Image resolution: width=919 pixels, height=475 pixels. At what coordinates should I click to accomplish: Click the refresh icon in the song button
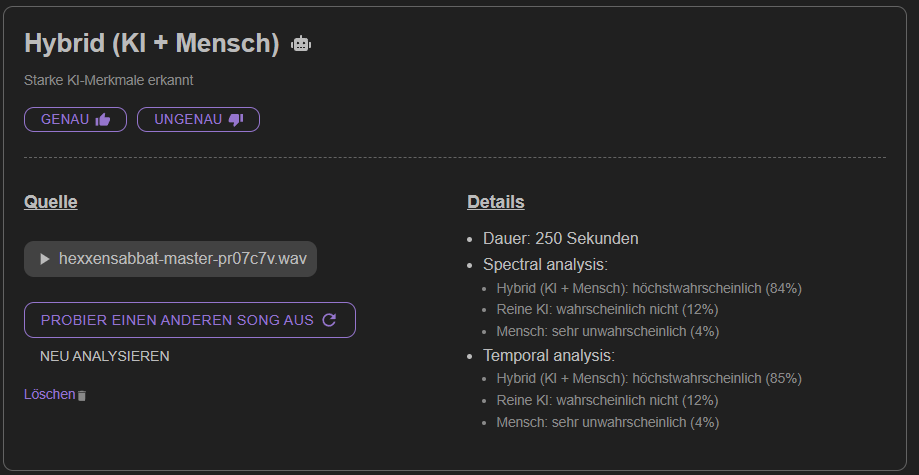[329, 320]
